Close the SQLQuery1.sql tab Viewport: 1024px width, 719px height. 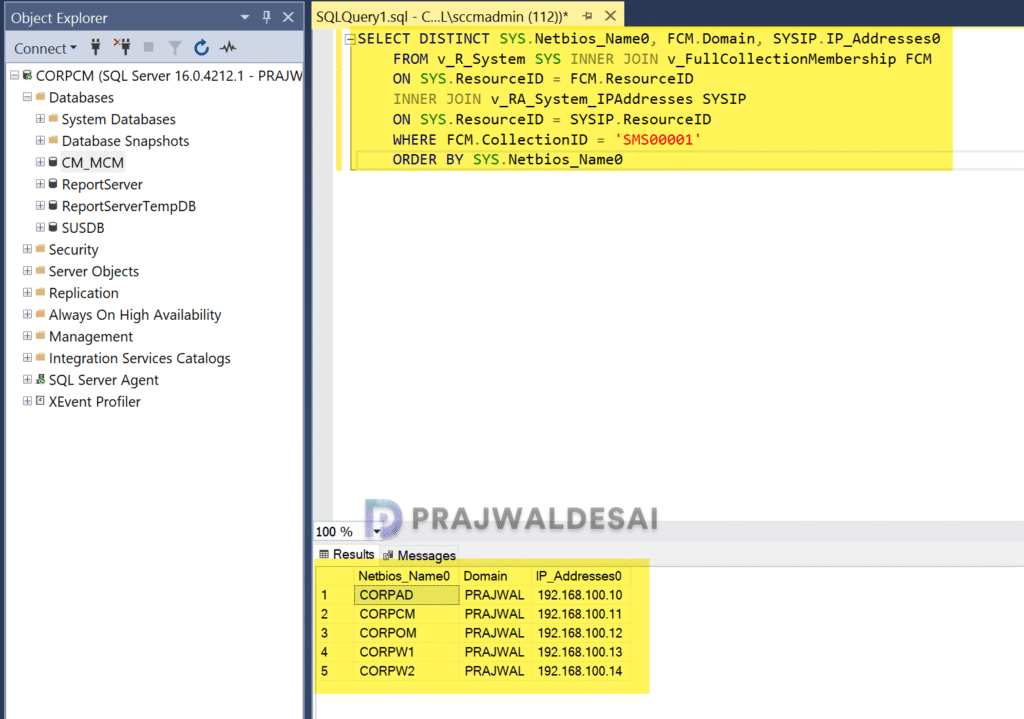click(x=610, y=16)
